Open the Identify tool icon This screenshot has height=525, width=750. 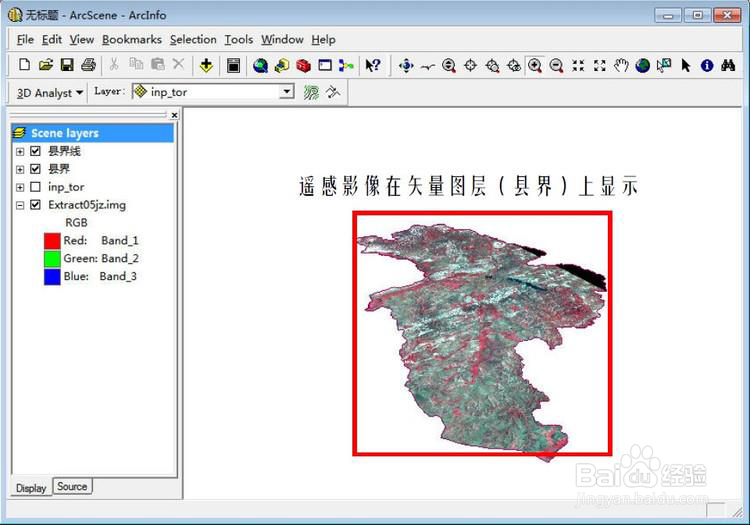coord(707,65)
